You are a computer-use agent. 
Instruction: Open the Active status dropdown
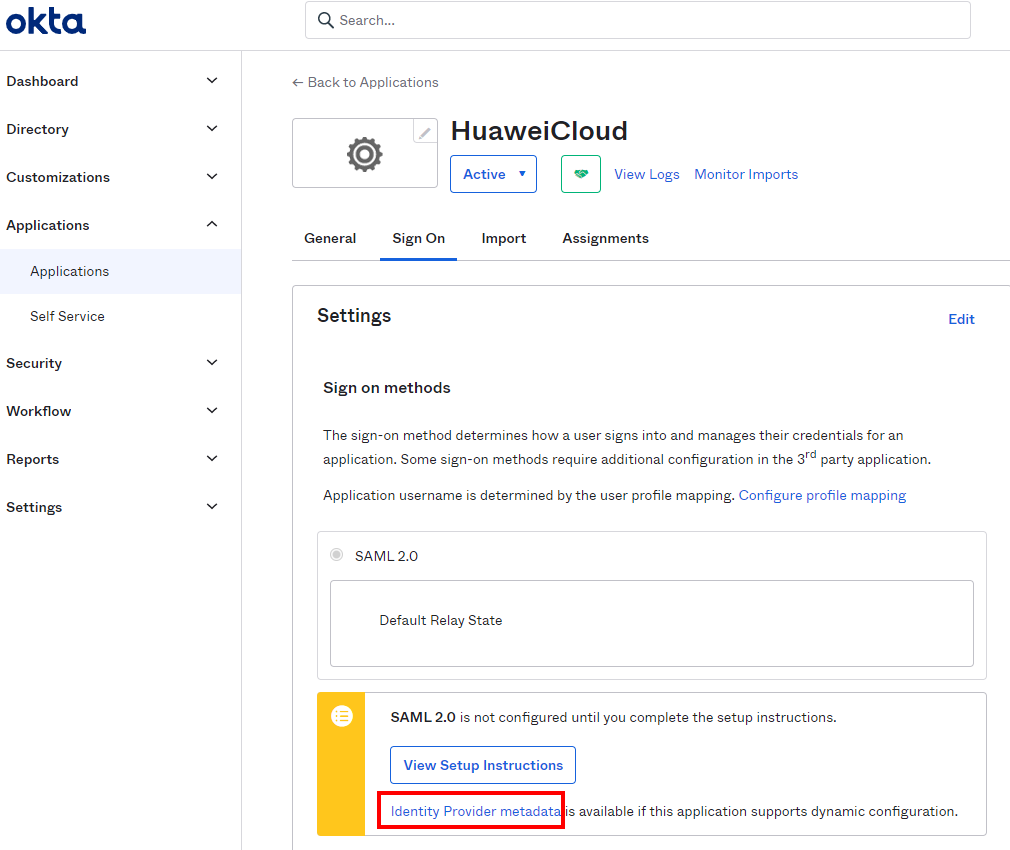493,174
